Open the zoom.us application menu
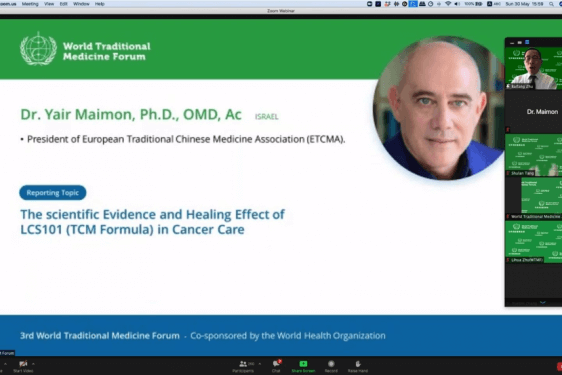 click(x=8, y=4)
